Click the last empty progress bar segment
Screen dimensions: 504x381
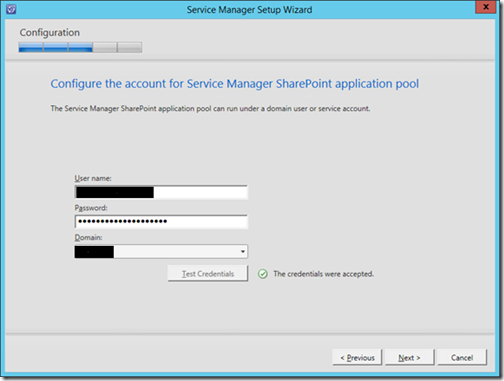(x=130, y=47)
